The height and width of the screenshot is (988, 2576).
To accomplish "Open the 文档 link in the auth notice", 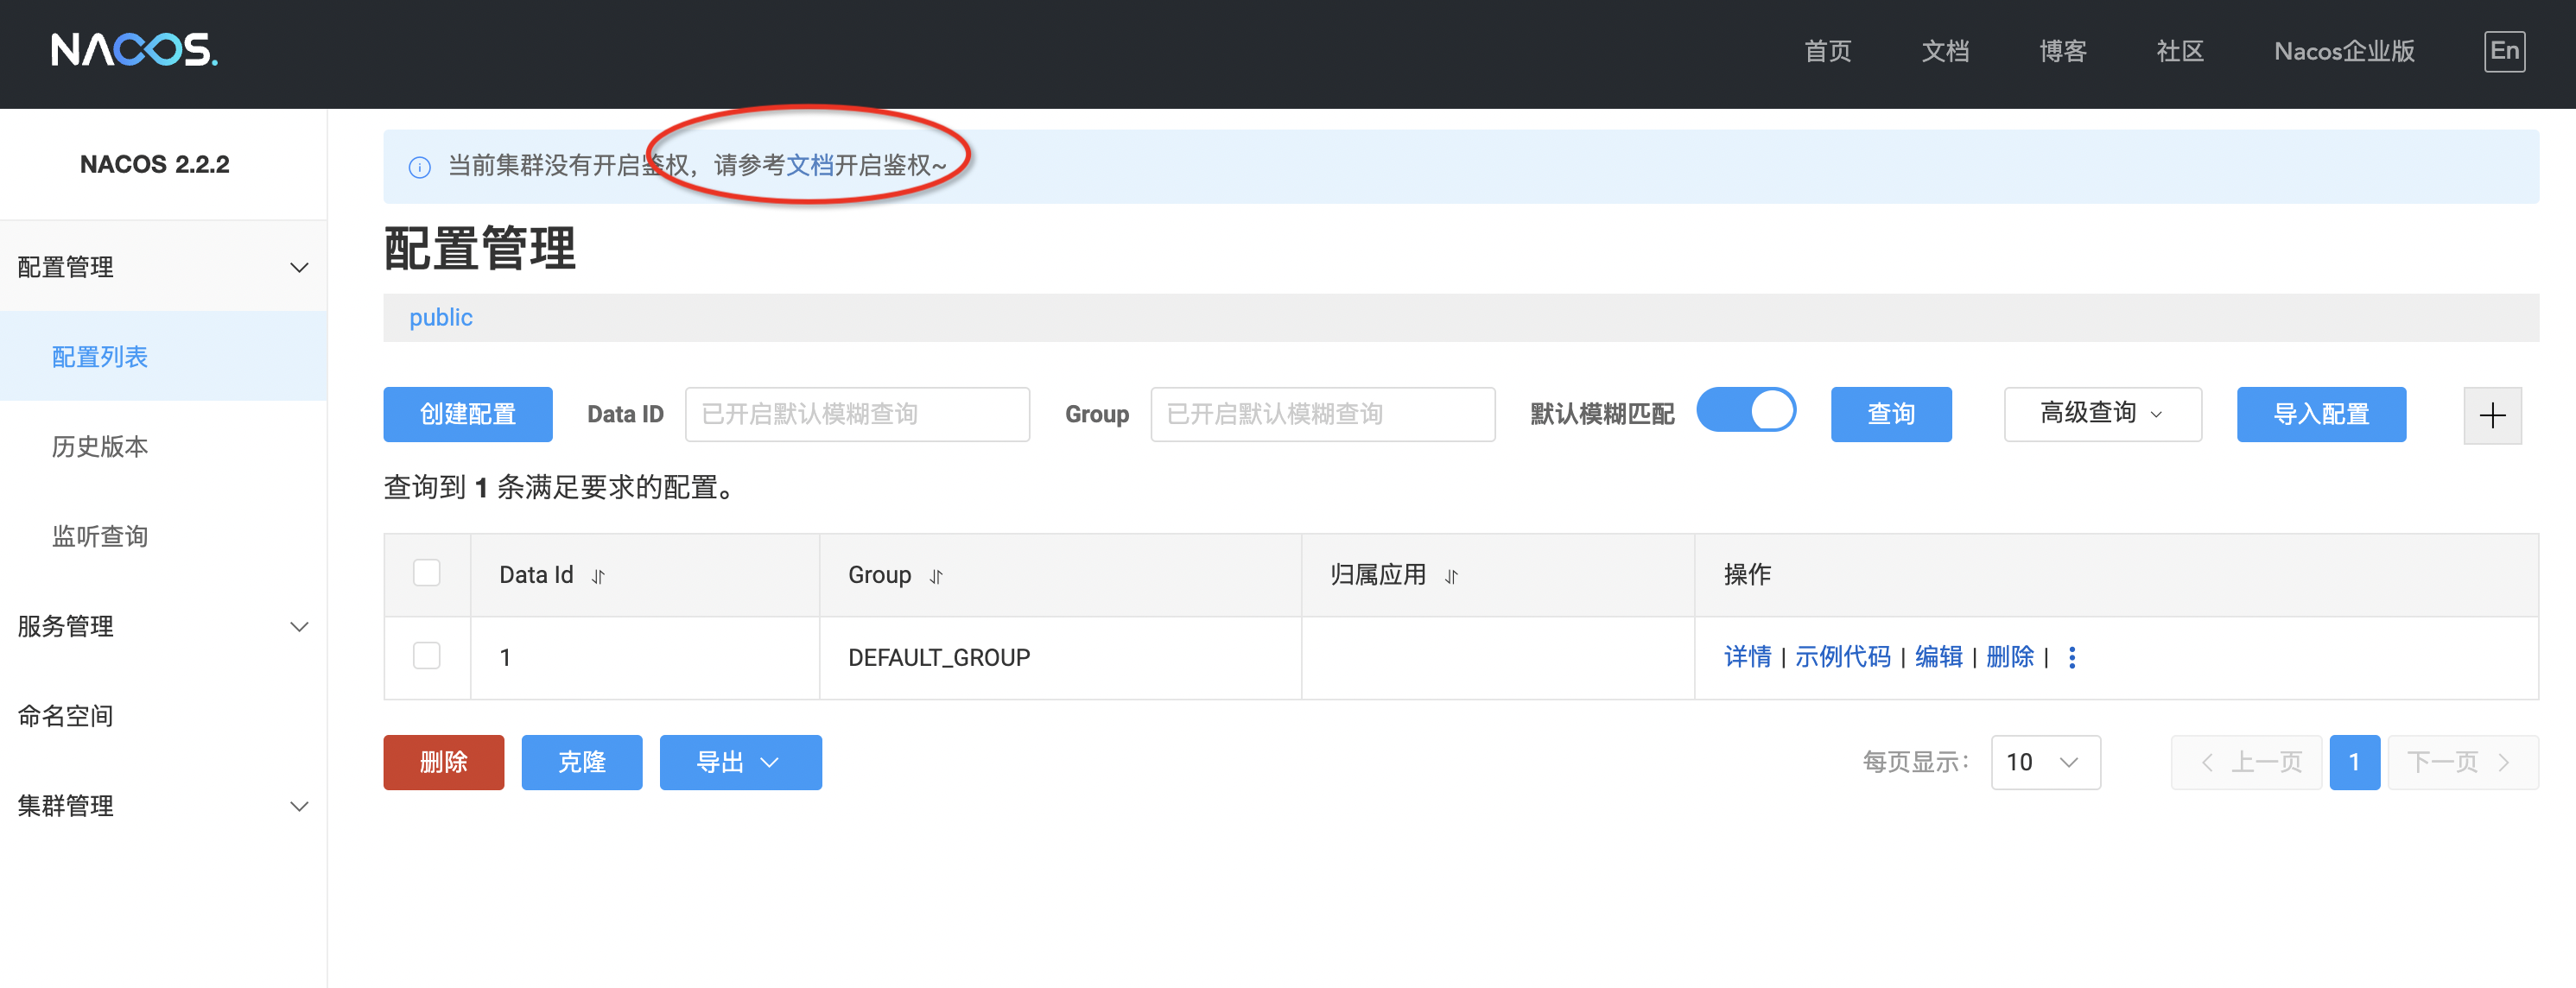I will 809,165.
